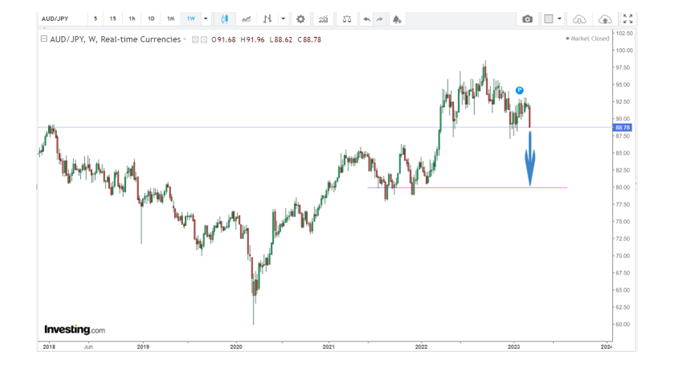Click the L88.62 low value
690x373 pixels.
281,40
